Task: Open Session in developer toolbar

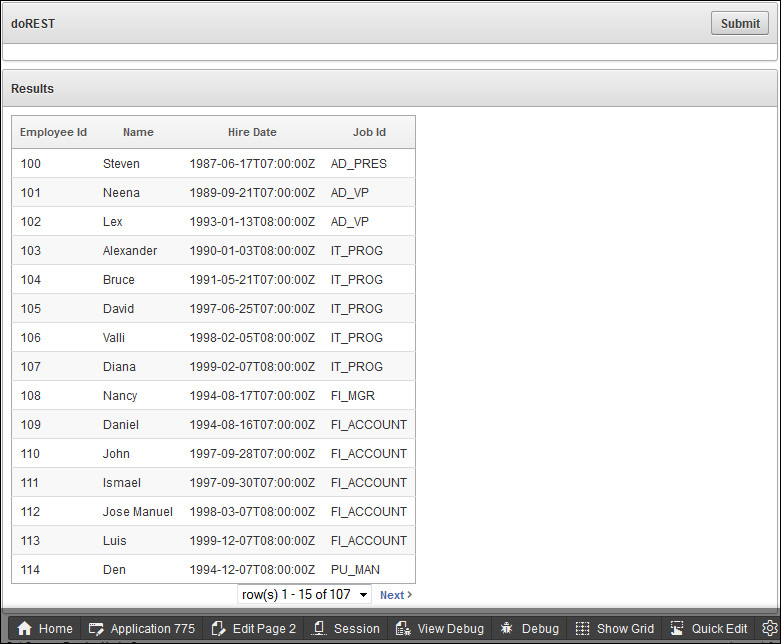Action: coord(346,629)
